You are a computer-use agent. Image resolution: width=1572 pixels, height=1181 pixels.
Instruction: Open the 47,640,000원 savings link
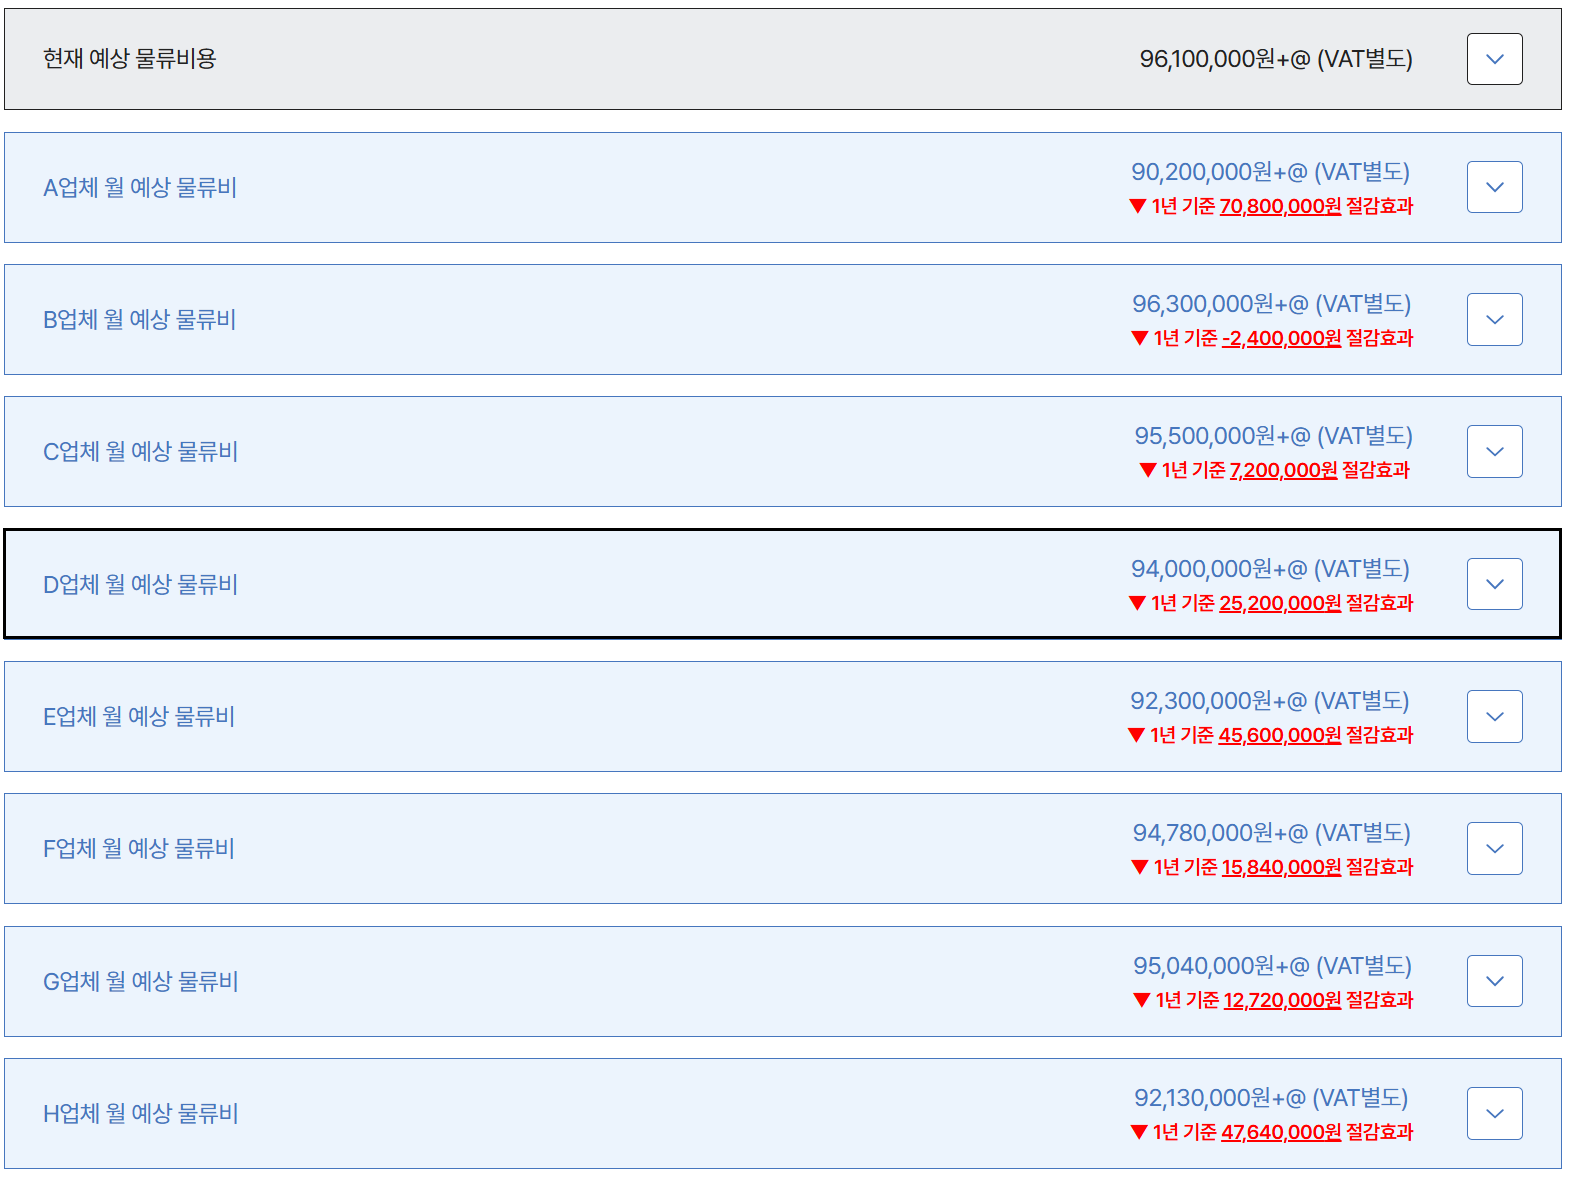1281,1132
